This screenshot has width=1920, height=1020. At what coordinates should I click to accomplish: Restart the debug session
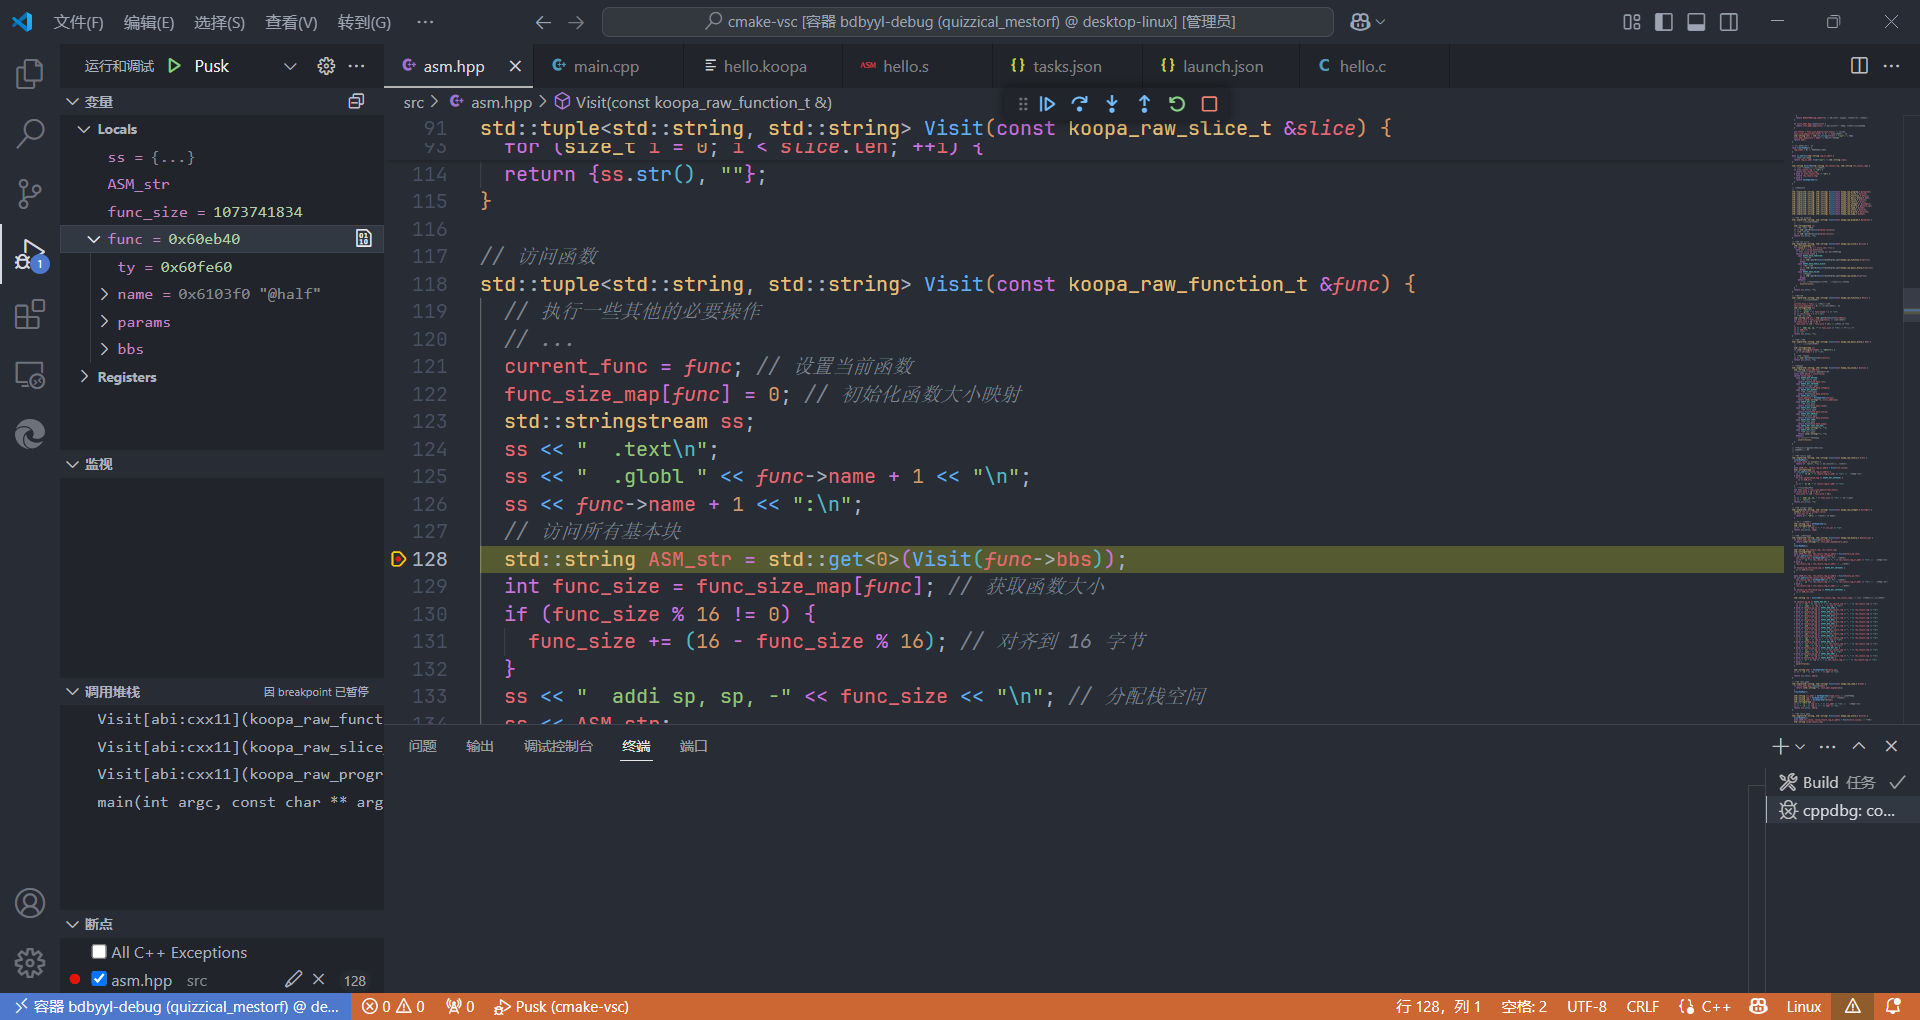[x=1177, y=103]
